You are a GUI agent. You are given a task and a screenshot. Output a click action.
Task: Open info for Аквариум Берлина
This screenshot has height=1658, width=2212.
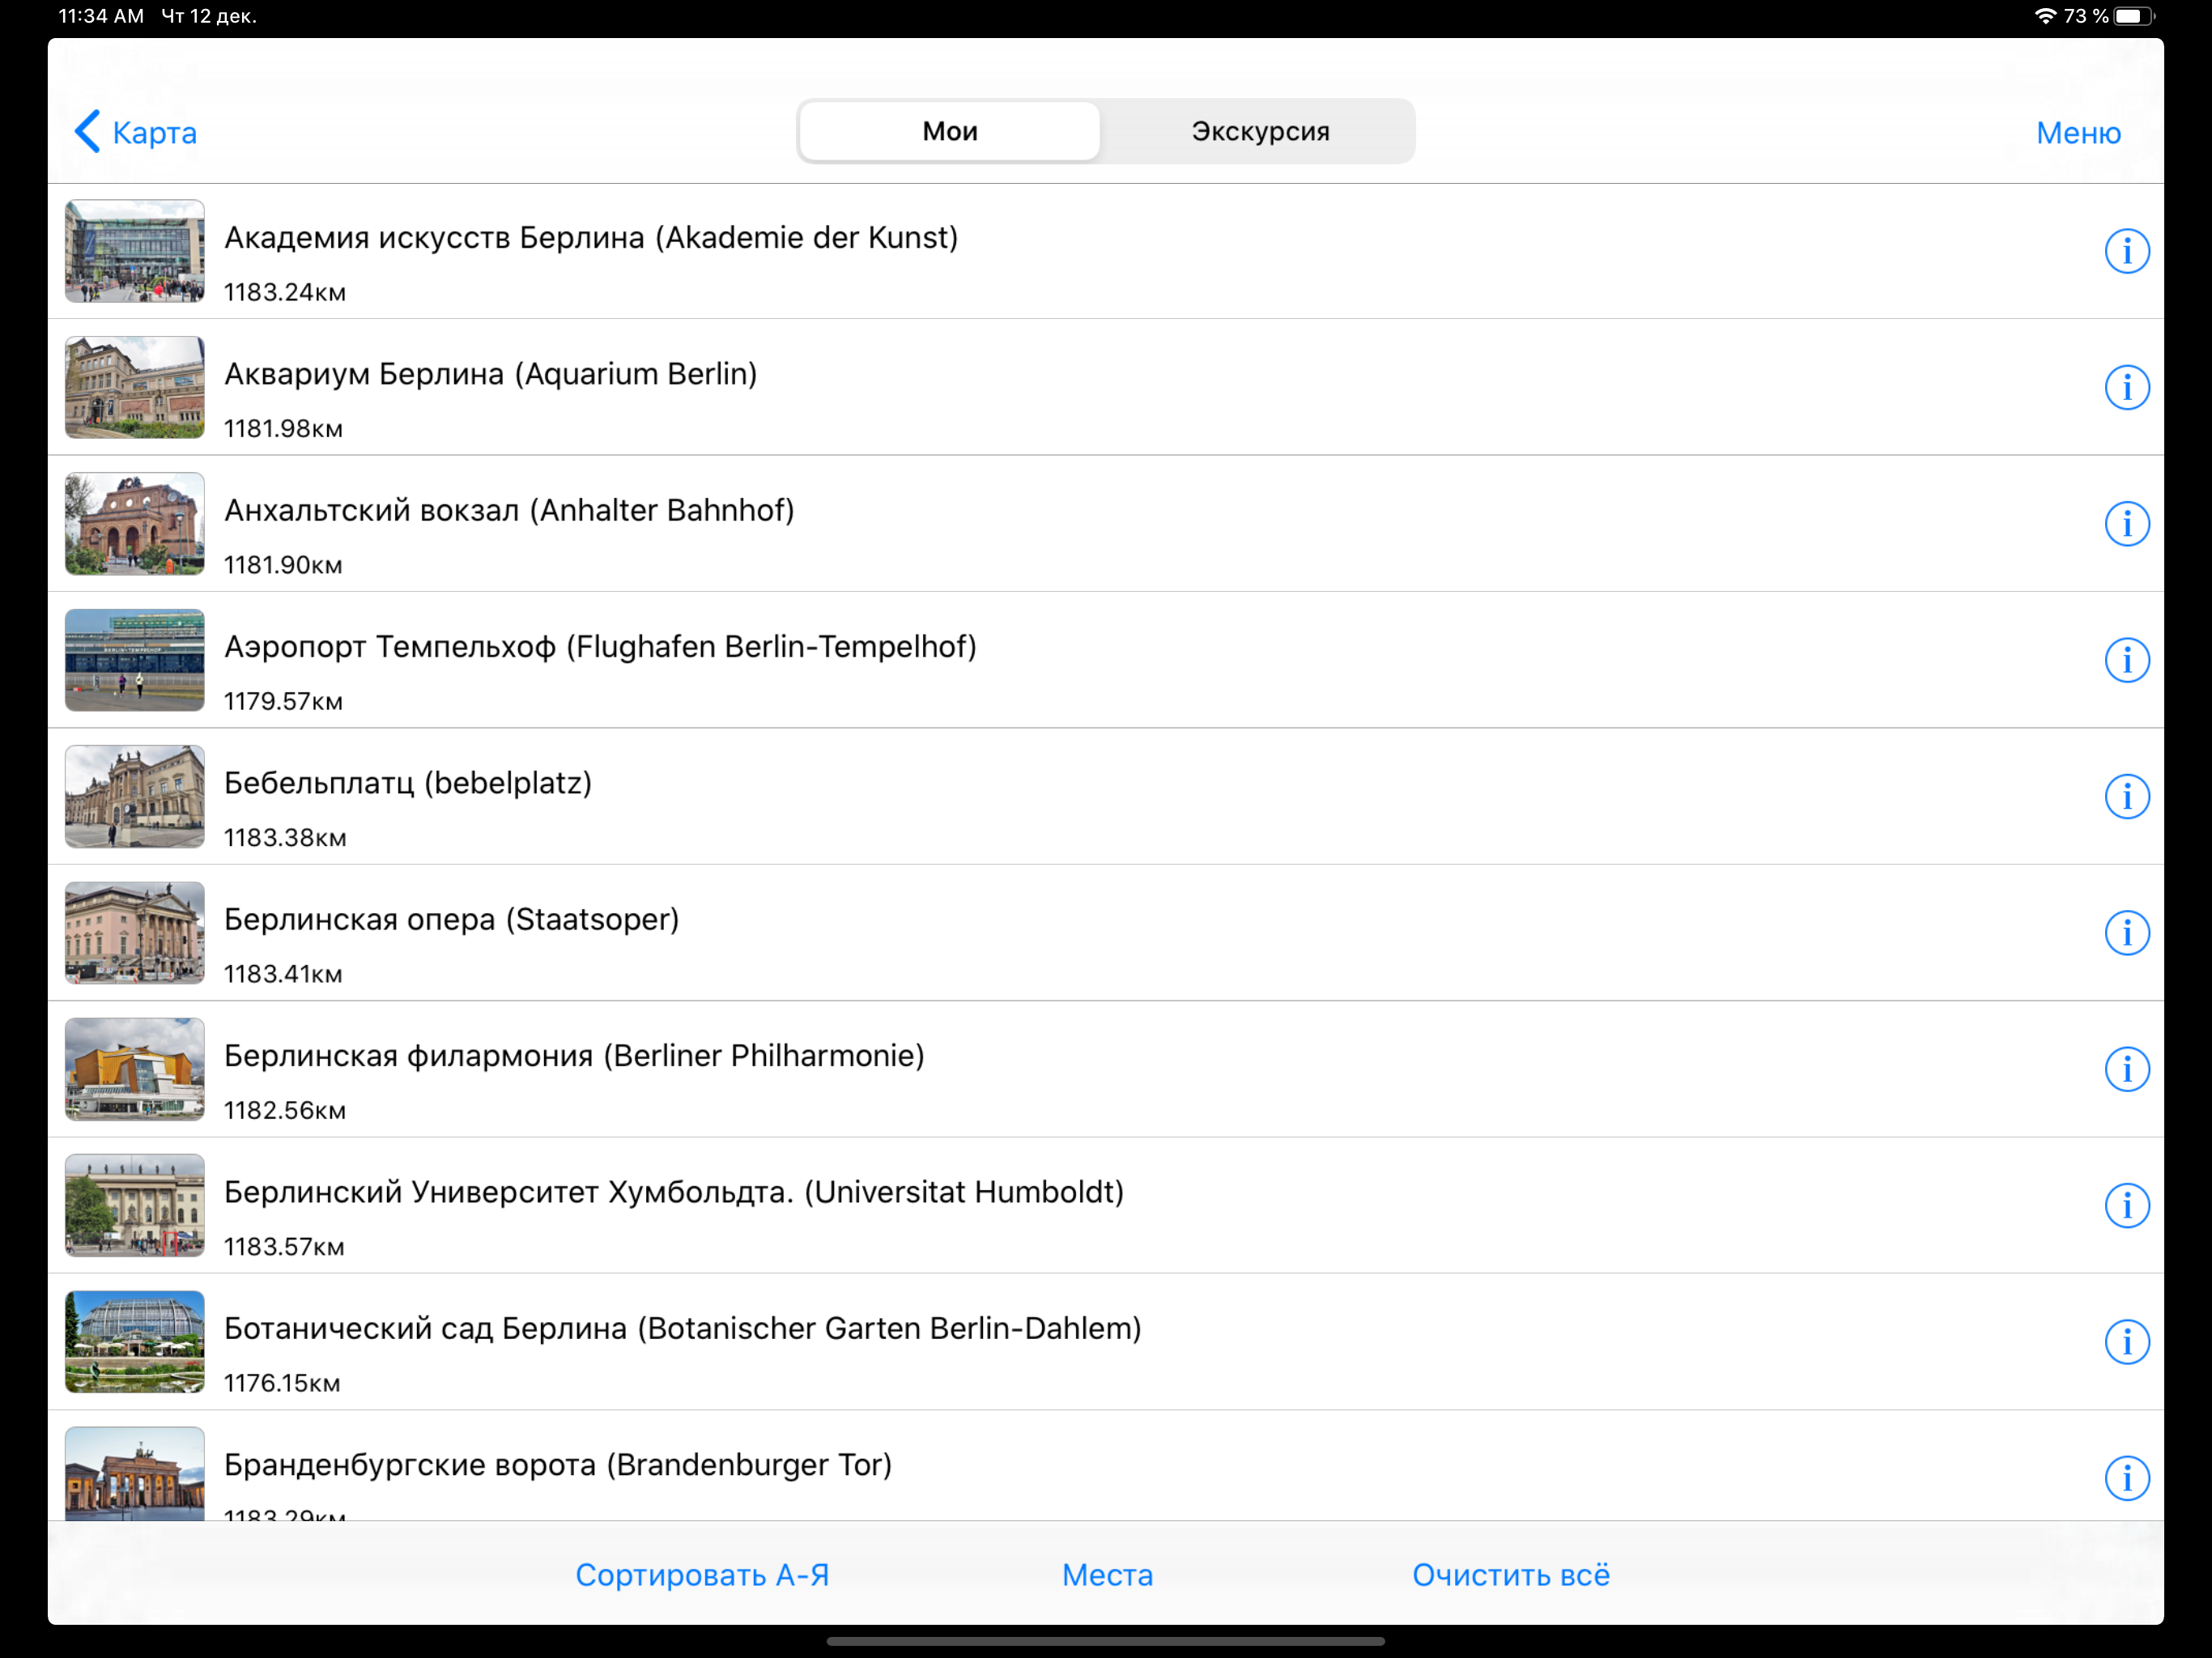2126,387
